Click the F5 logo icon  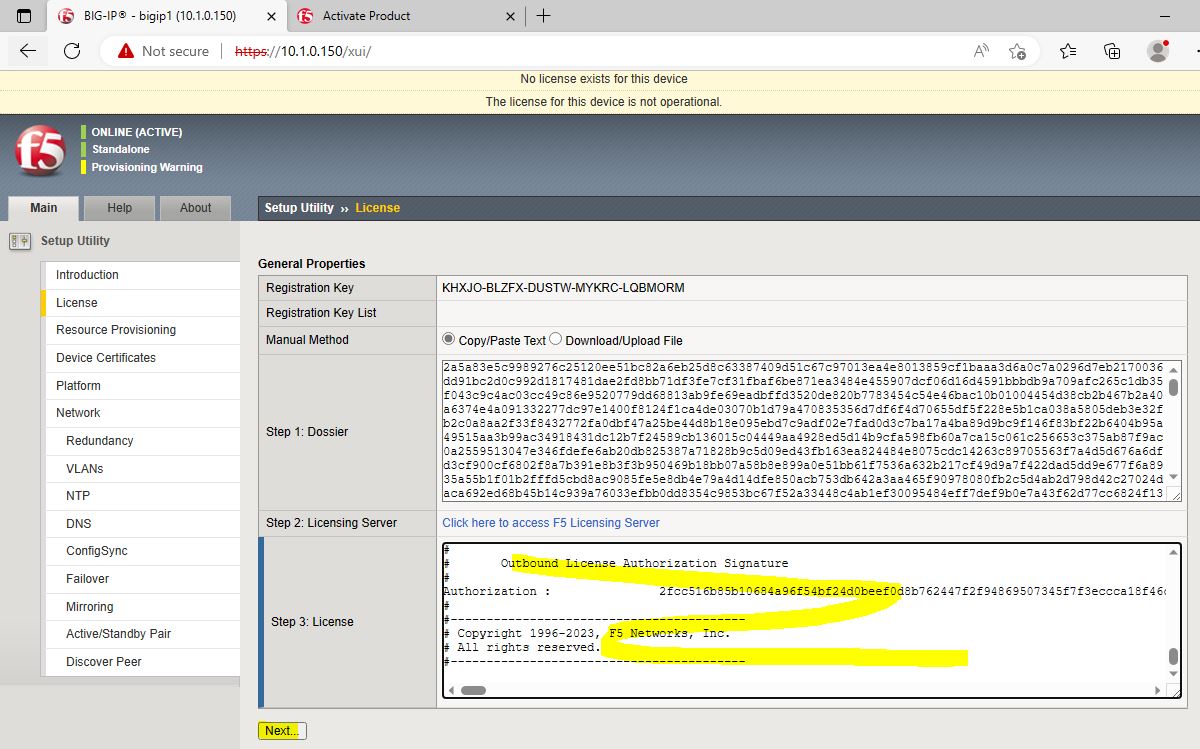(x=40, y=151)
